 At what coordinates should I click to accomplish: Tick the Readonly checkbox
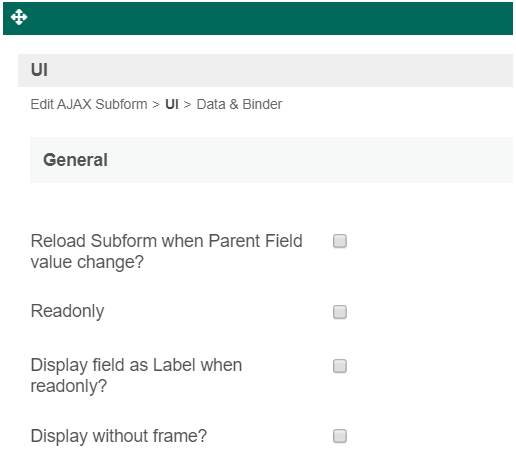(340, 312)
